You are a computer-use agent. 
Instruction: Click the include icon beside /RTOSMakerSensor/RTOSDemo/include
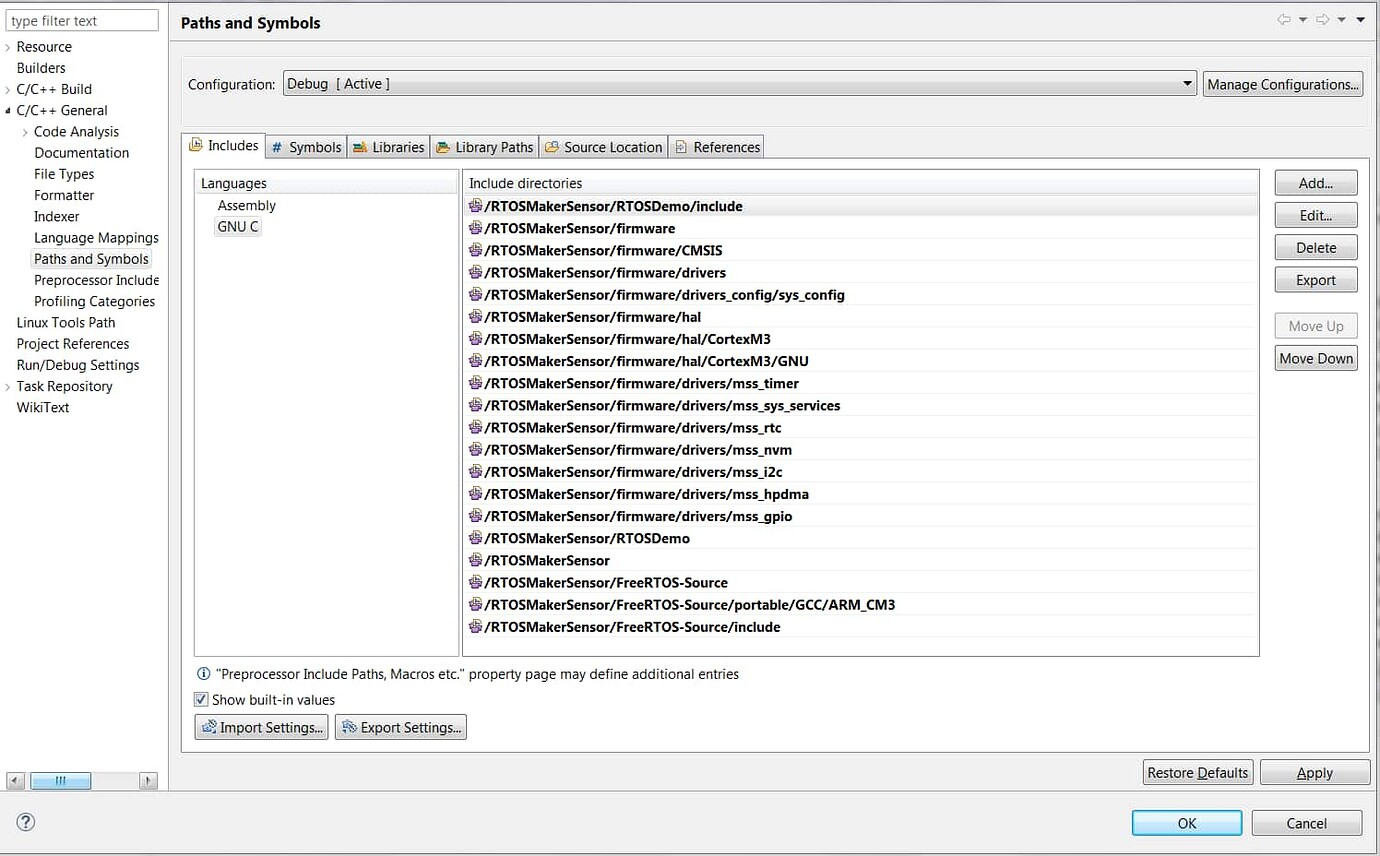(x=475, y=206)
